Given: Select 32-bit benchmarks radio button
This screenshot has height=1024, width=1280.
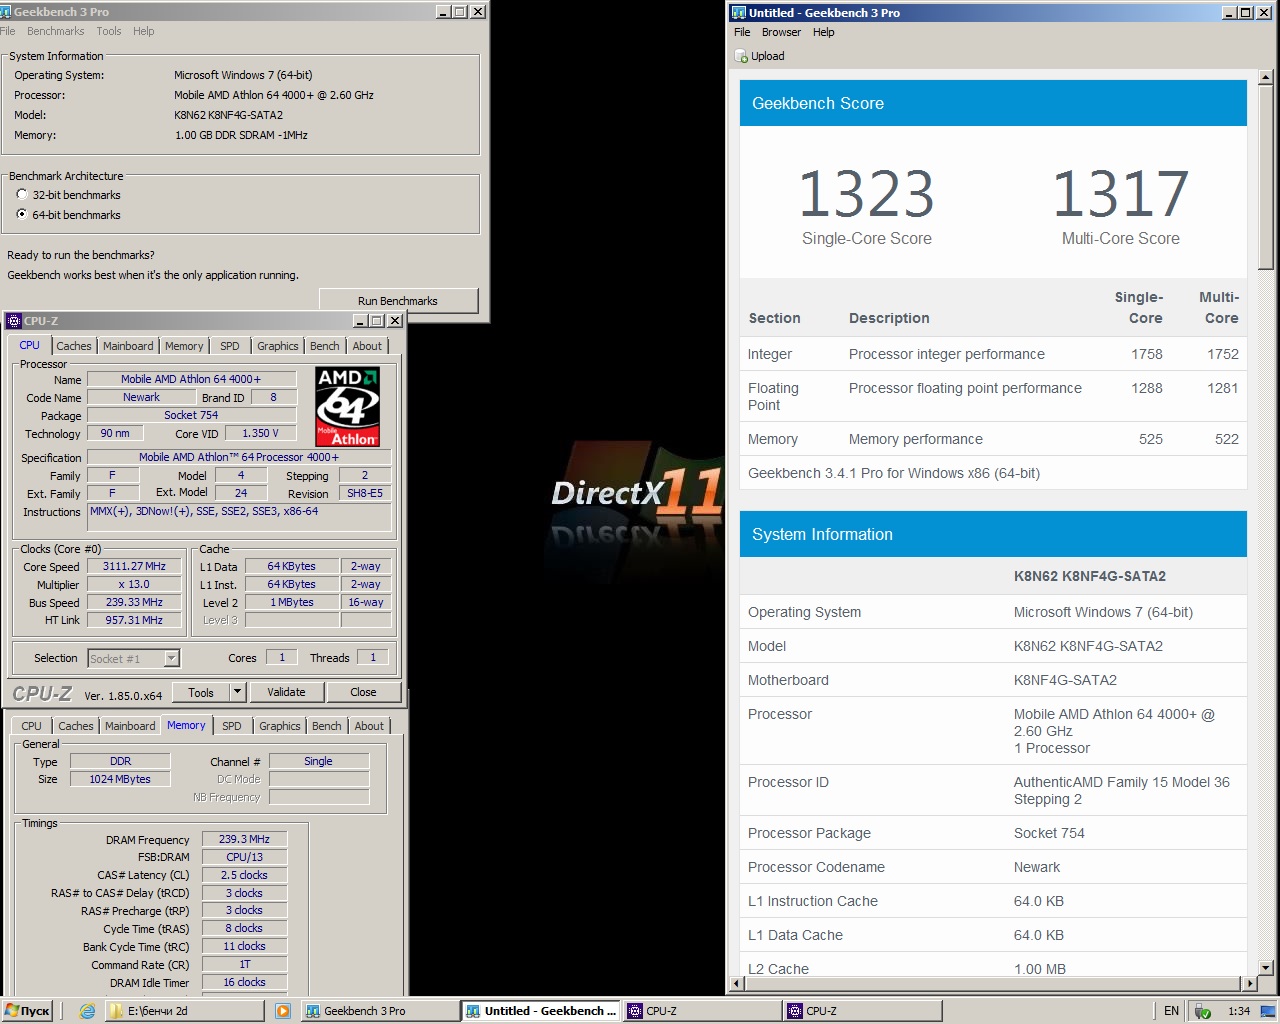Looking at the screenshot, I should point(22,195).
